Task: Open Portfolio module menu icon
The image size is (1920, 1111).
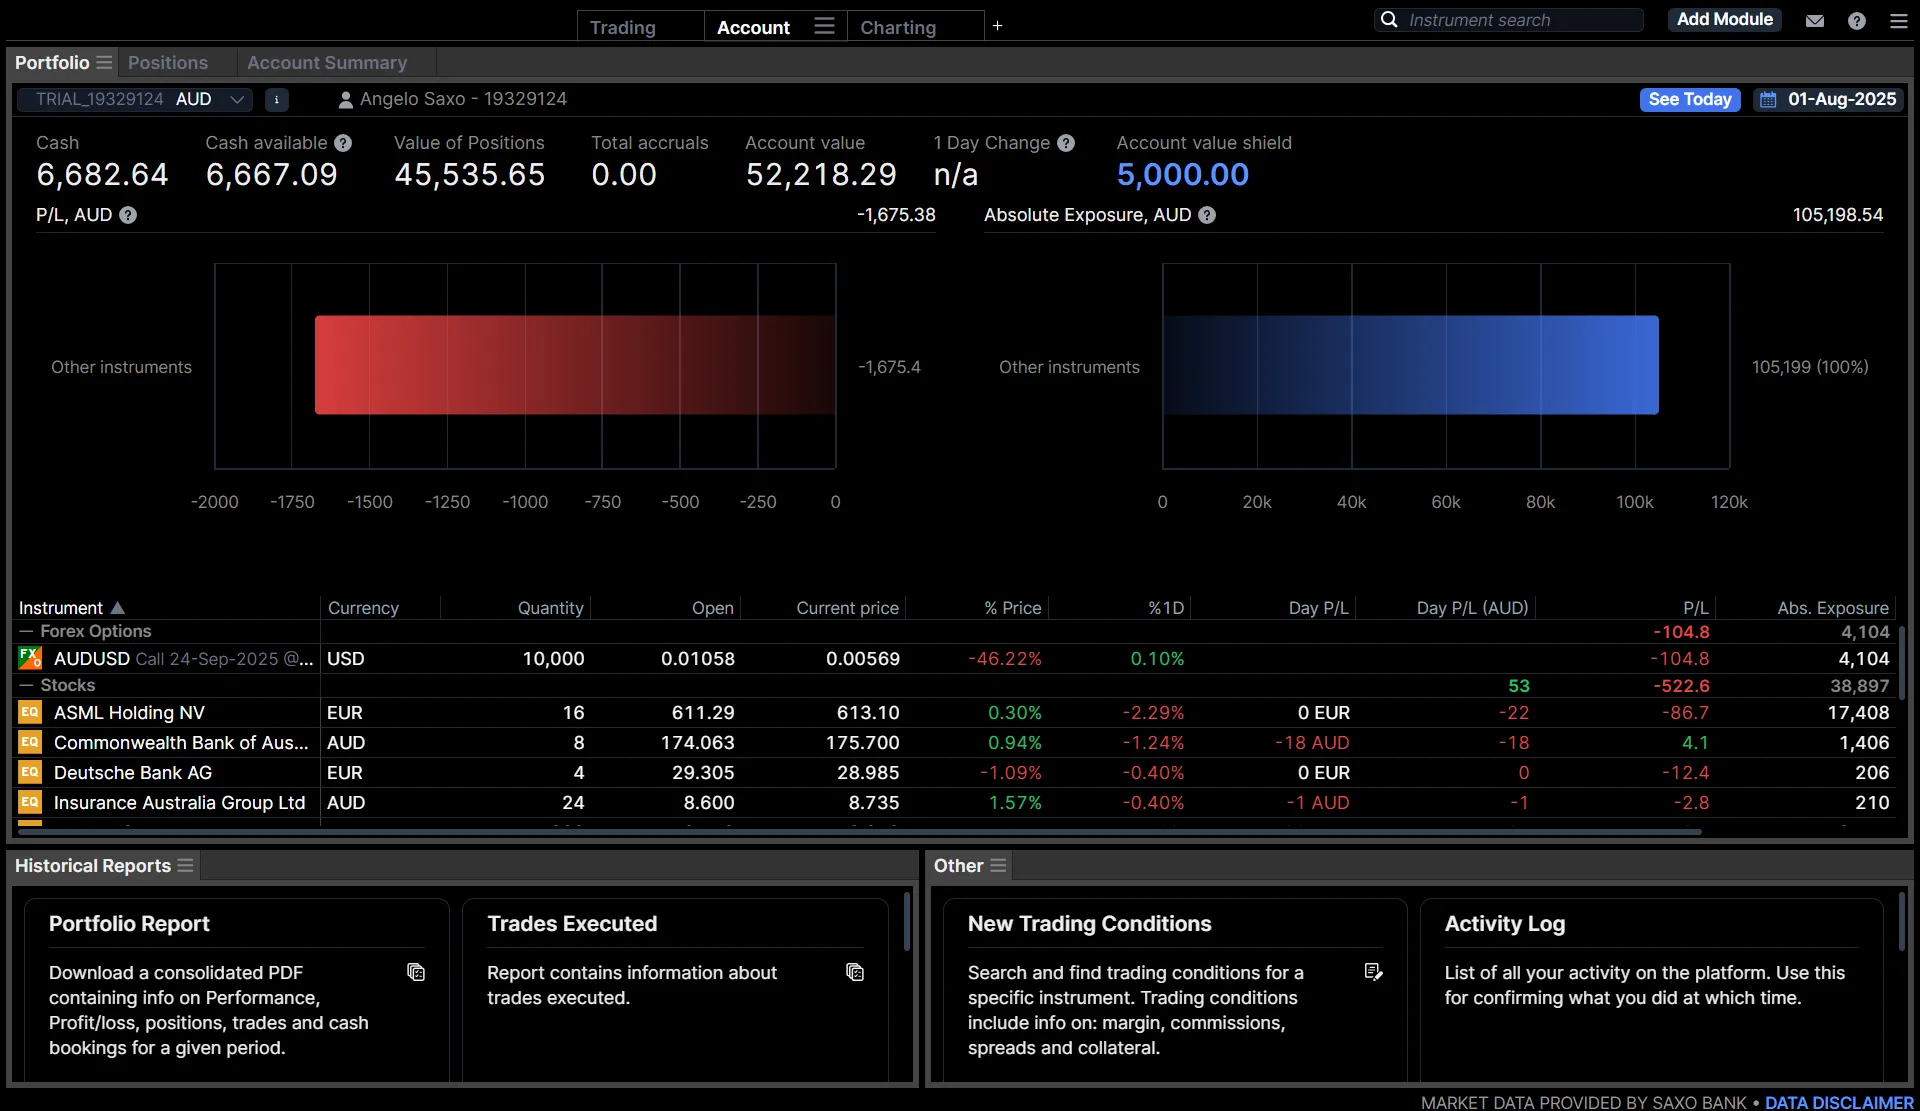Action: point(104,62)
